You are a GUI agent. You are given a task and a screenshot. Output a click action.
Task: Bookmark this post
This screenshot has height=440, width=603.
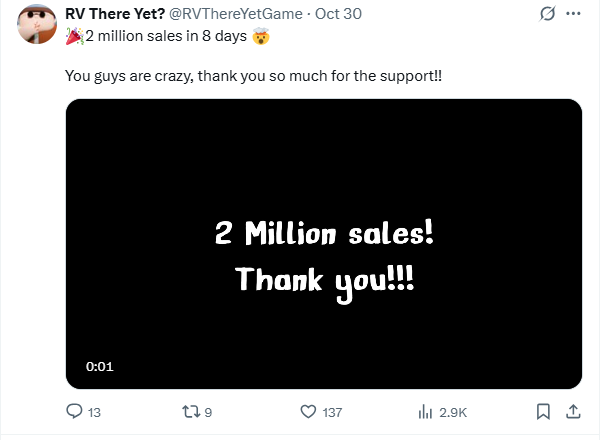(543, 412)
